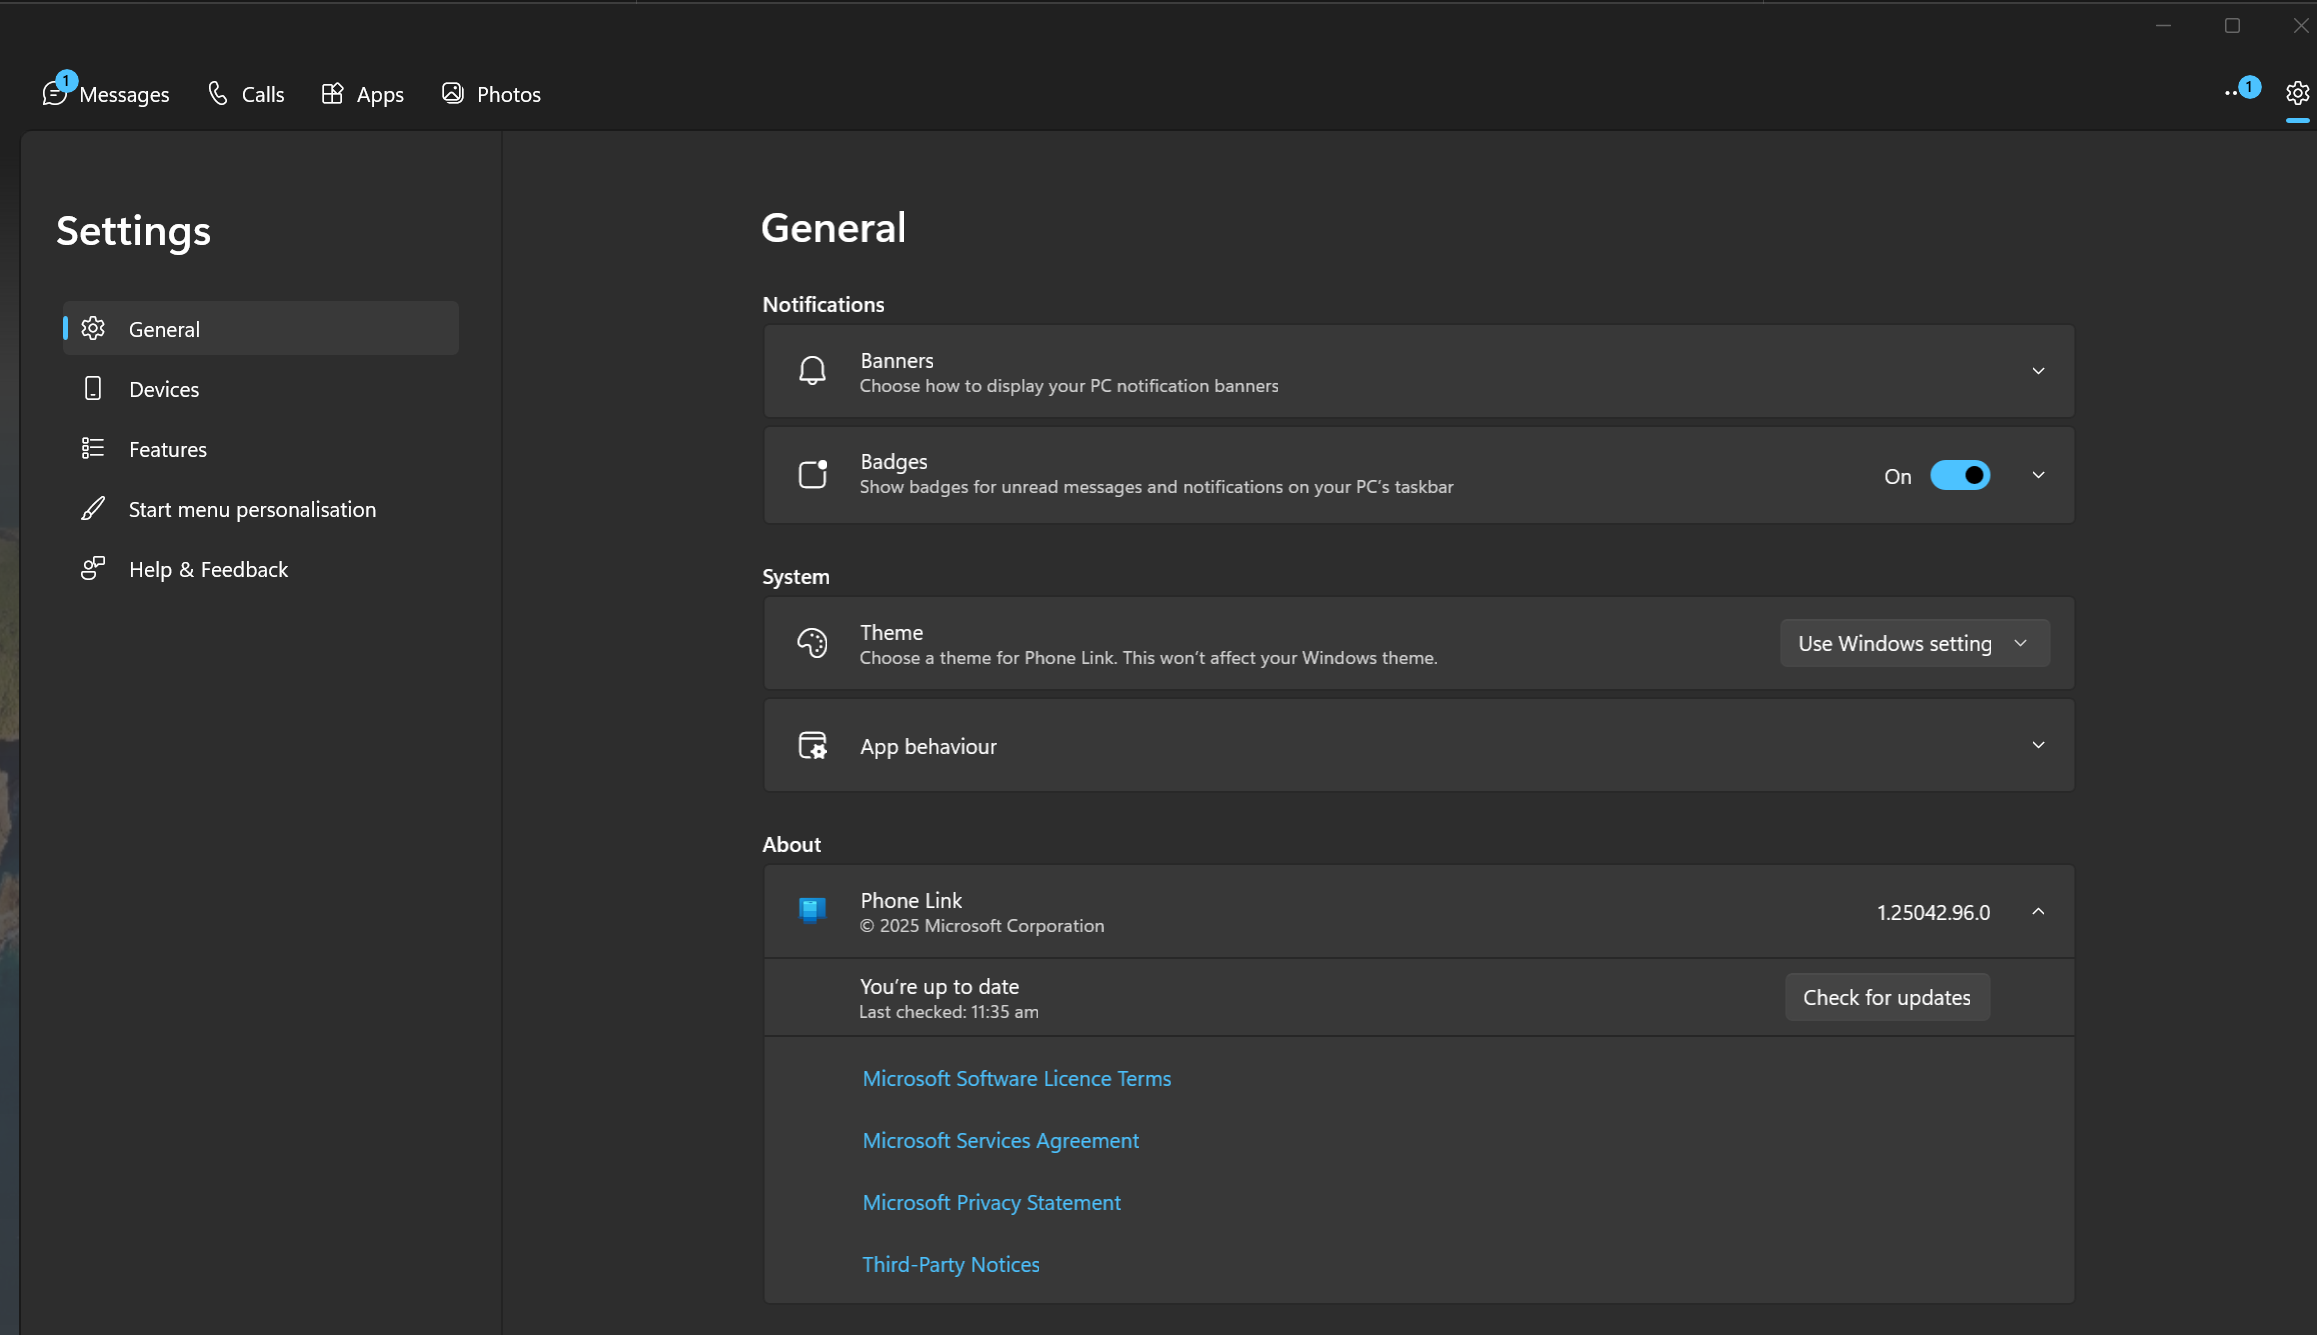Click the Calls phone handset icon
Image resolution: width=2317 pixels, height=1335 pixels.
(x=218, y=93)
